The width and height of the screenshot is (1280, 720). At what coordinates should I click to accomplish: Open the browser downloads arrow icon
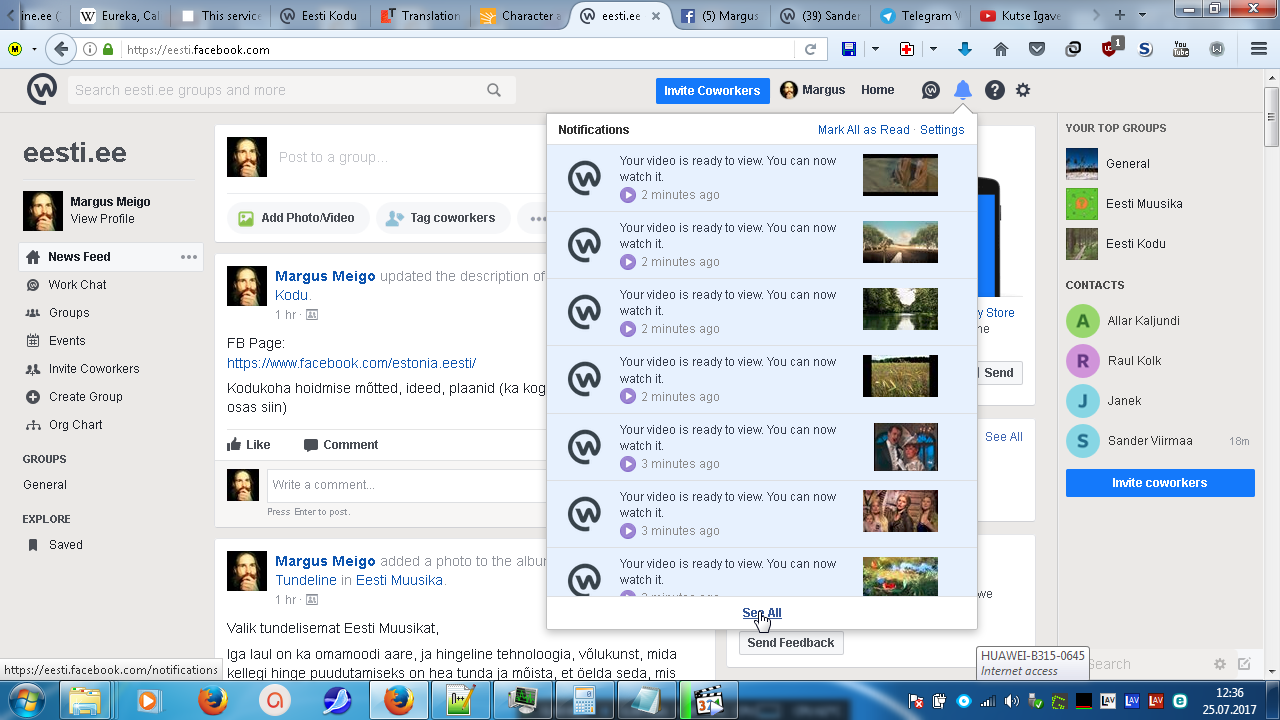(965, 49)
